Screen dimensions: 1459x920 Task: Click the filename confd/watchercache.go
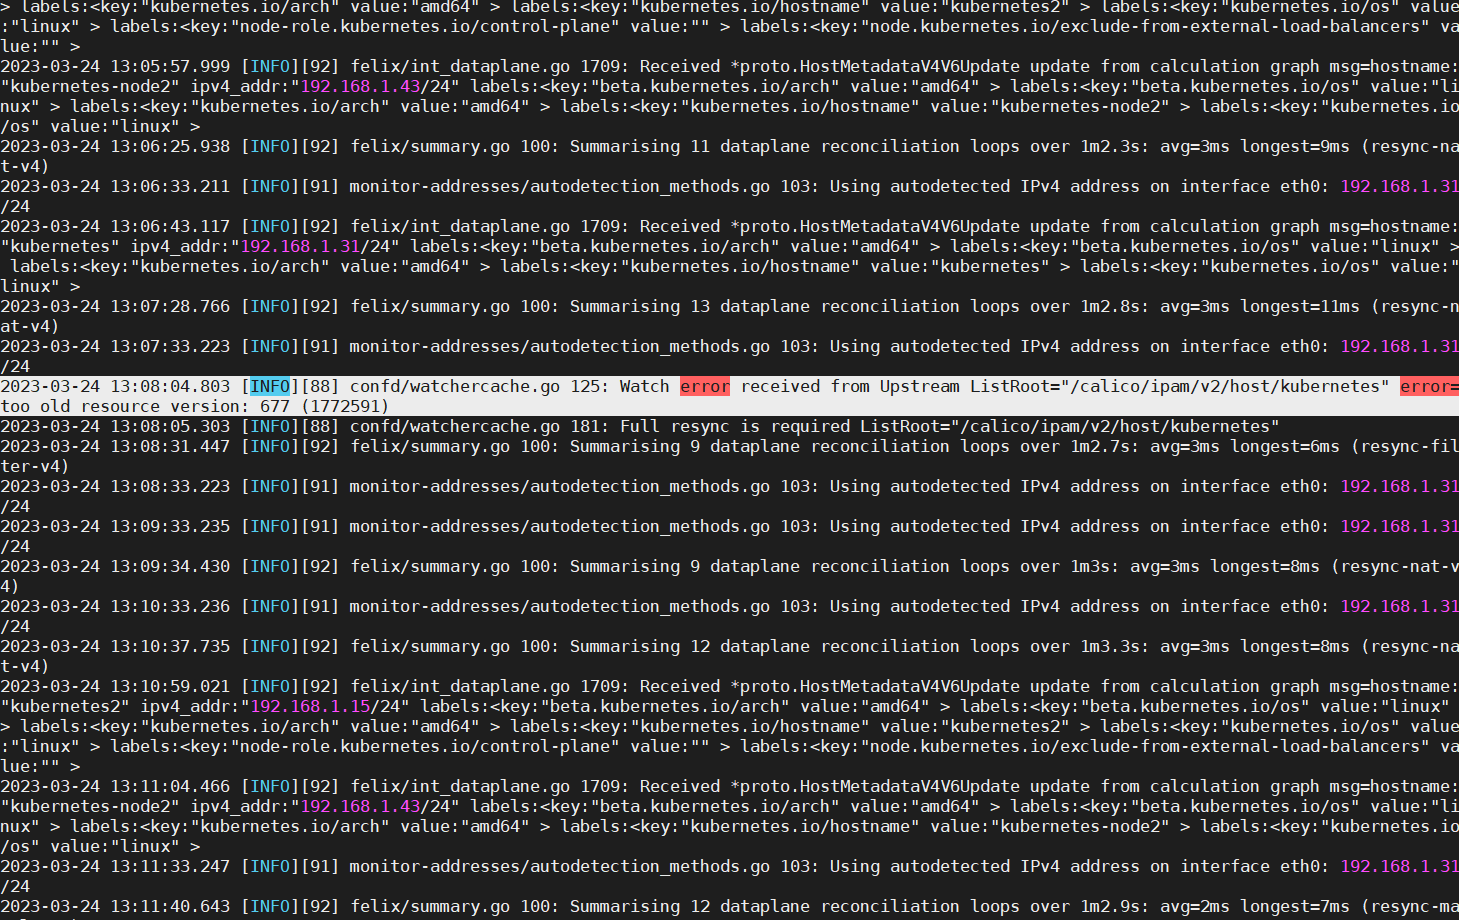pos(455,386)
